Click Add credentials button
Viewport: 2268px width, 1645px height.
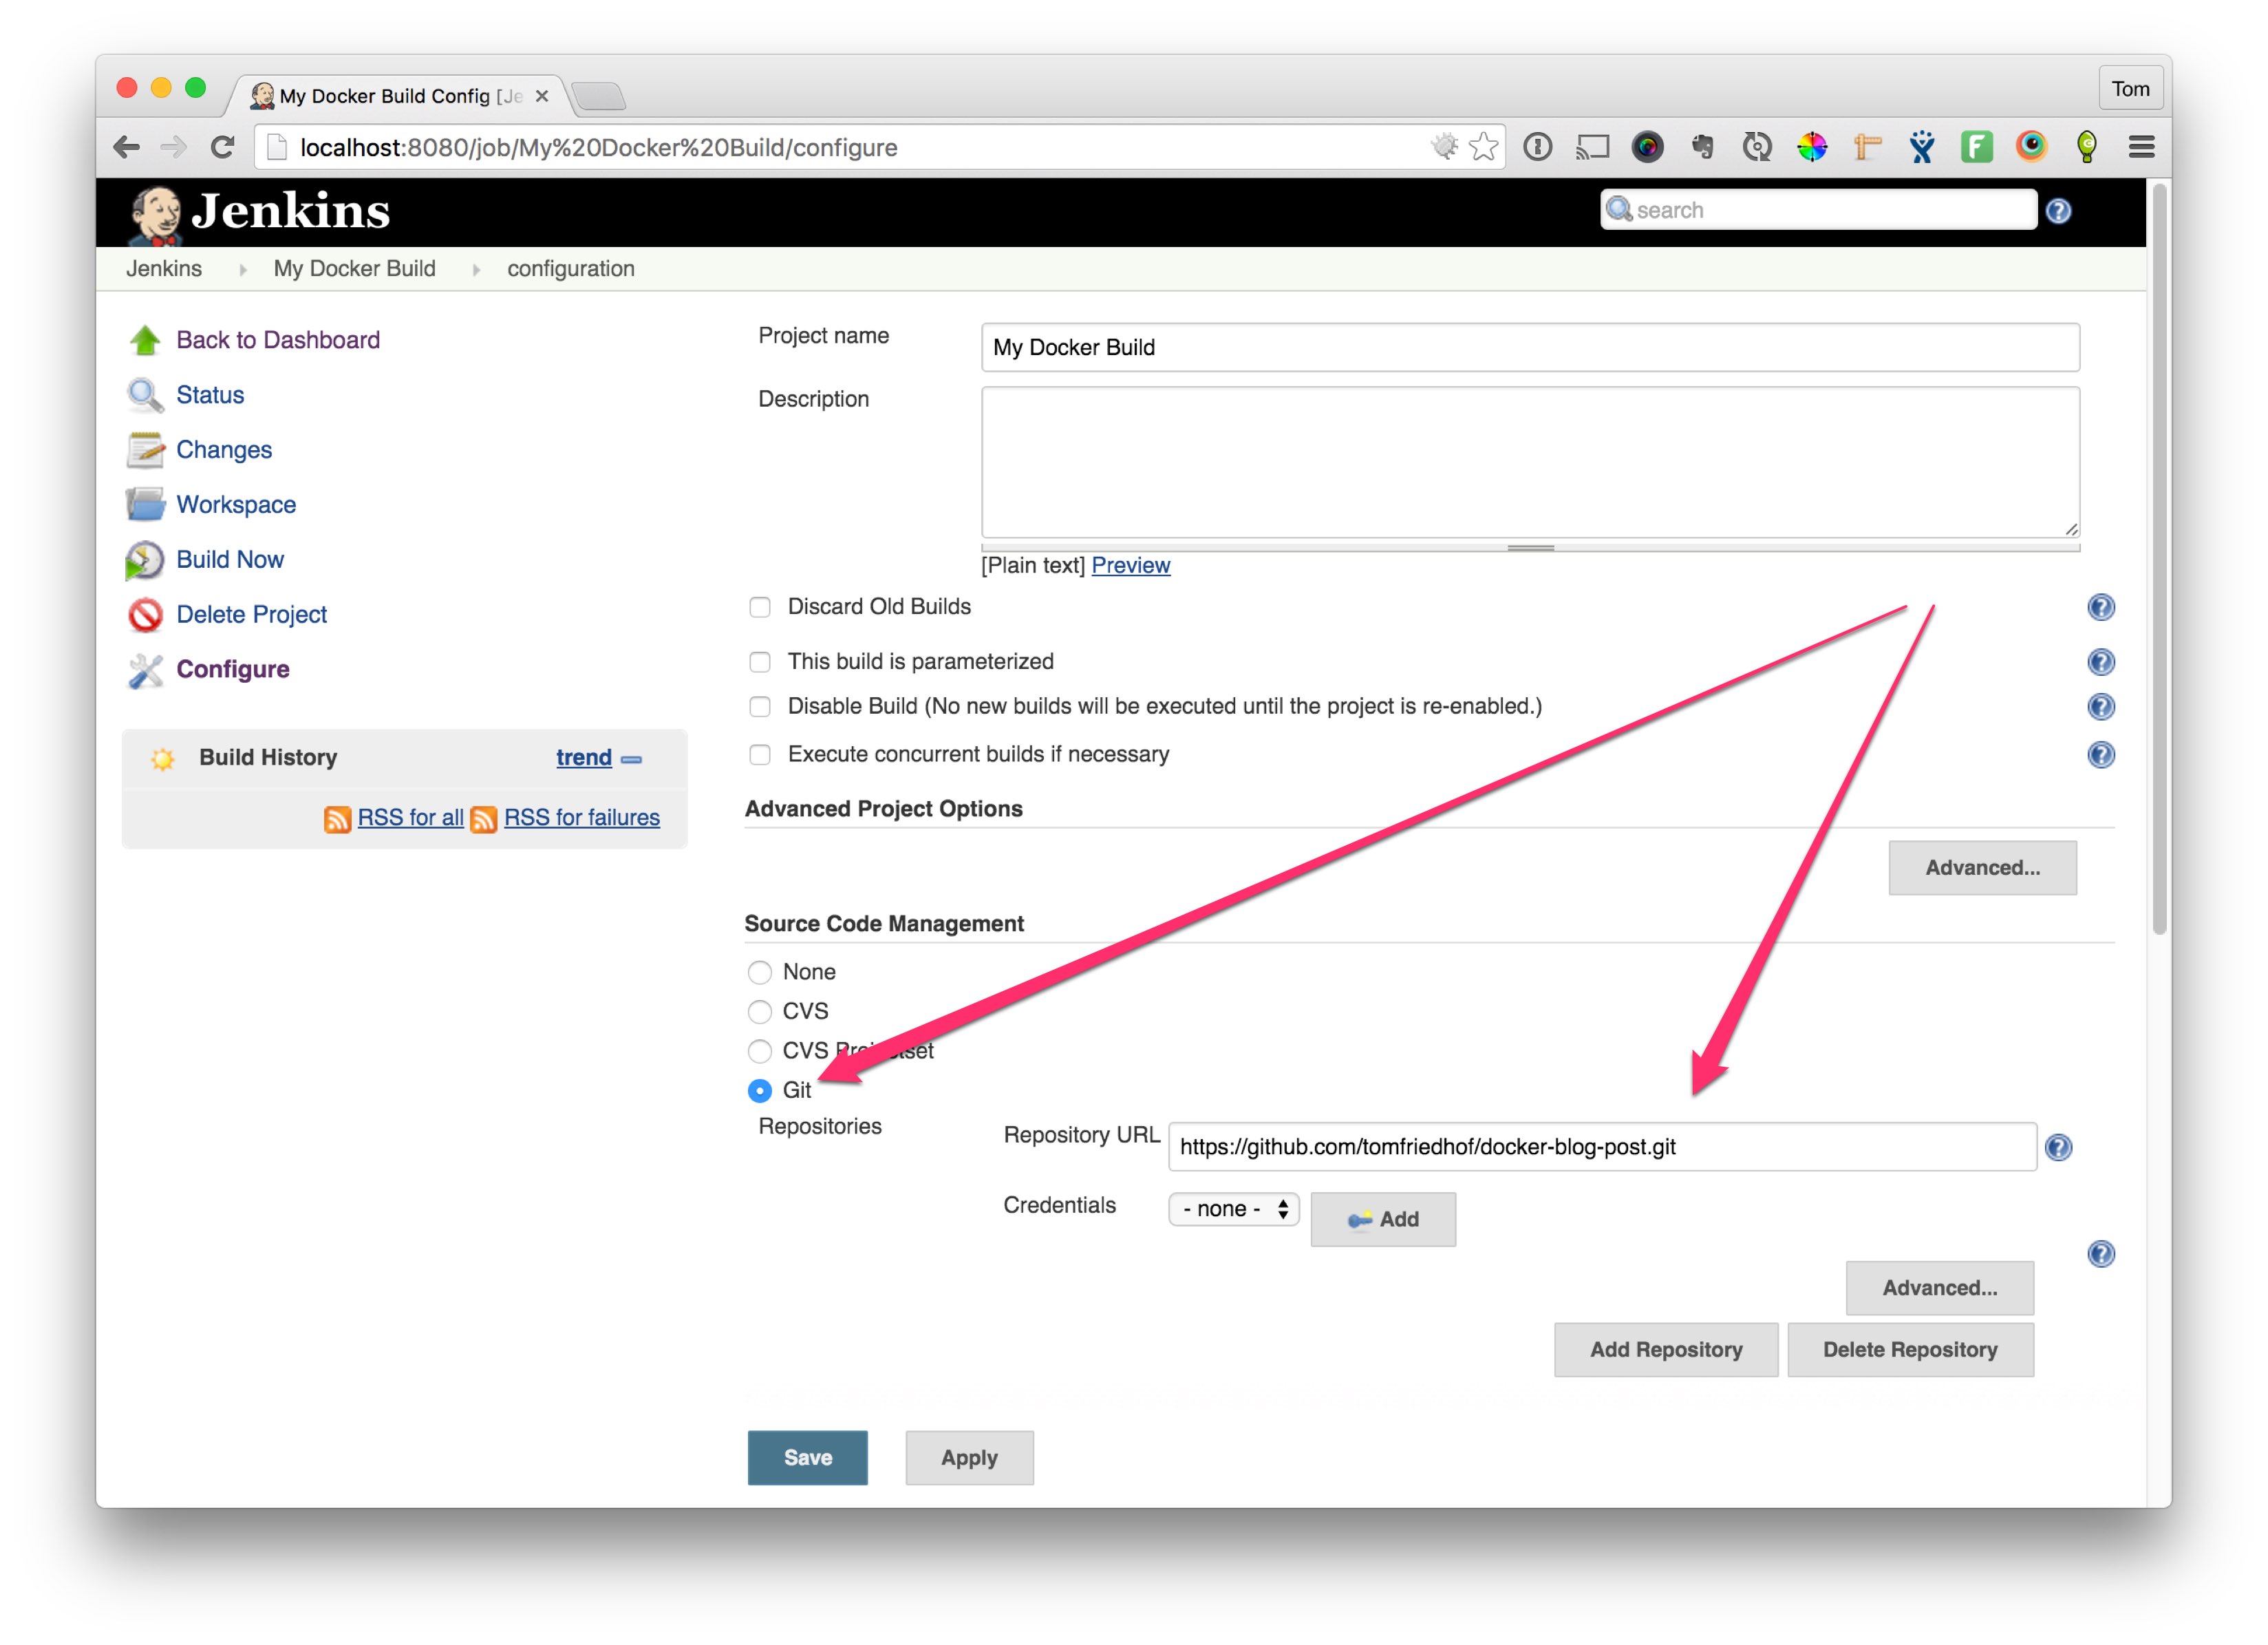coord(1383,1220)
